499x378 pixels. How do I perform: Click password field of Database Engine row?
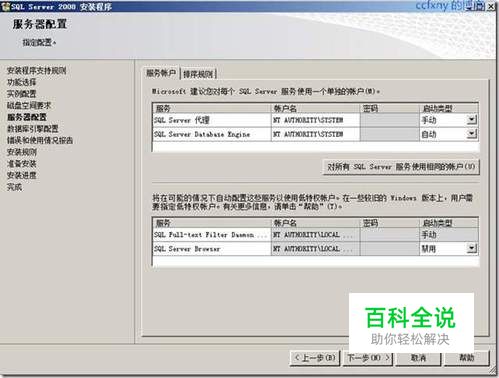pos(389,134)
